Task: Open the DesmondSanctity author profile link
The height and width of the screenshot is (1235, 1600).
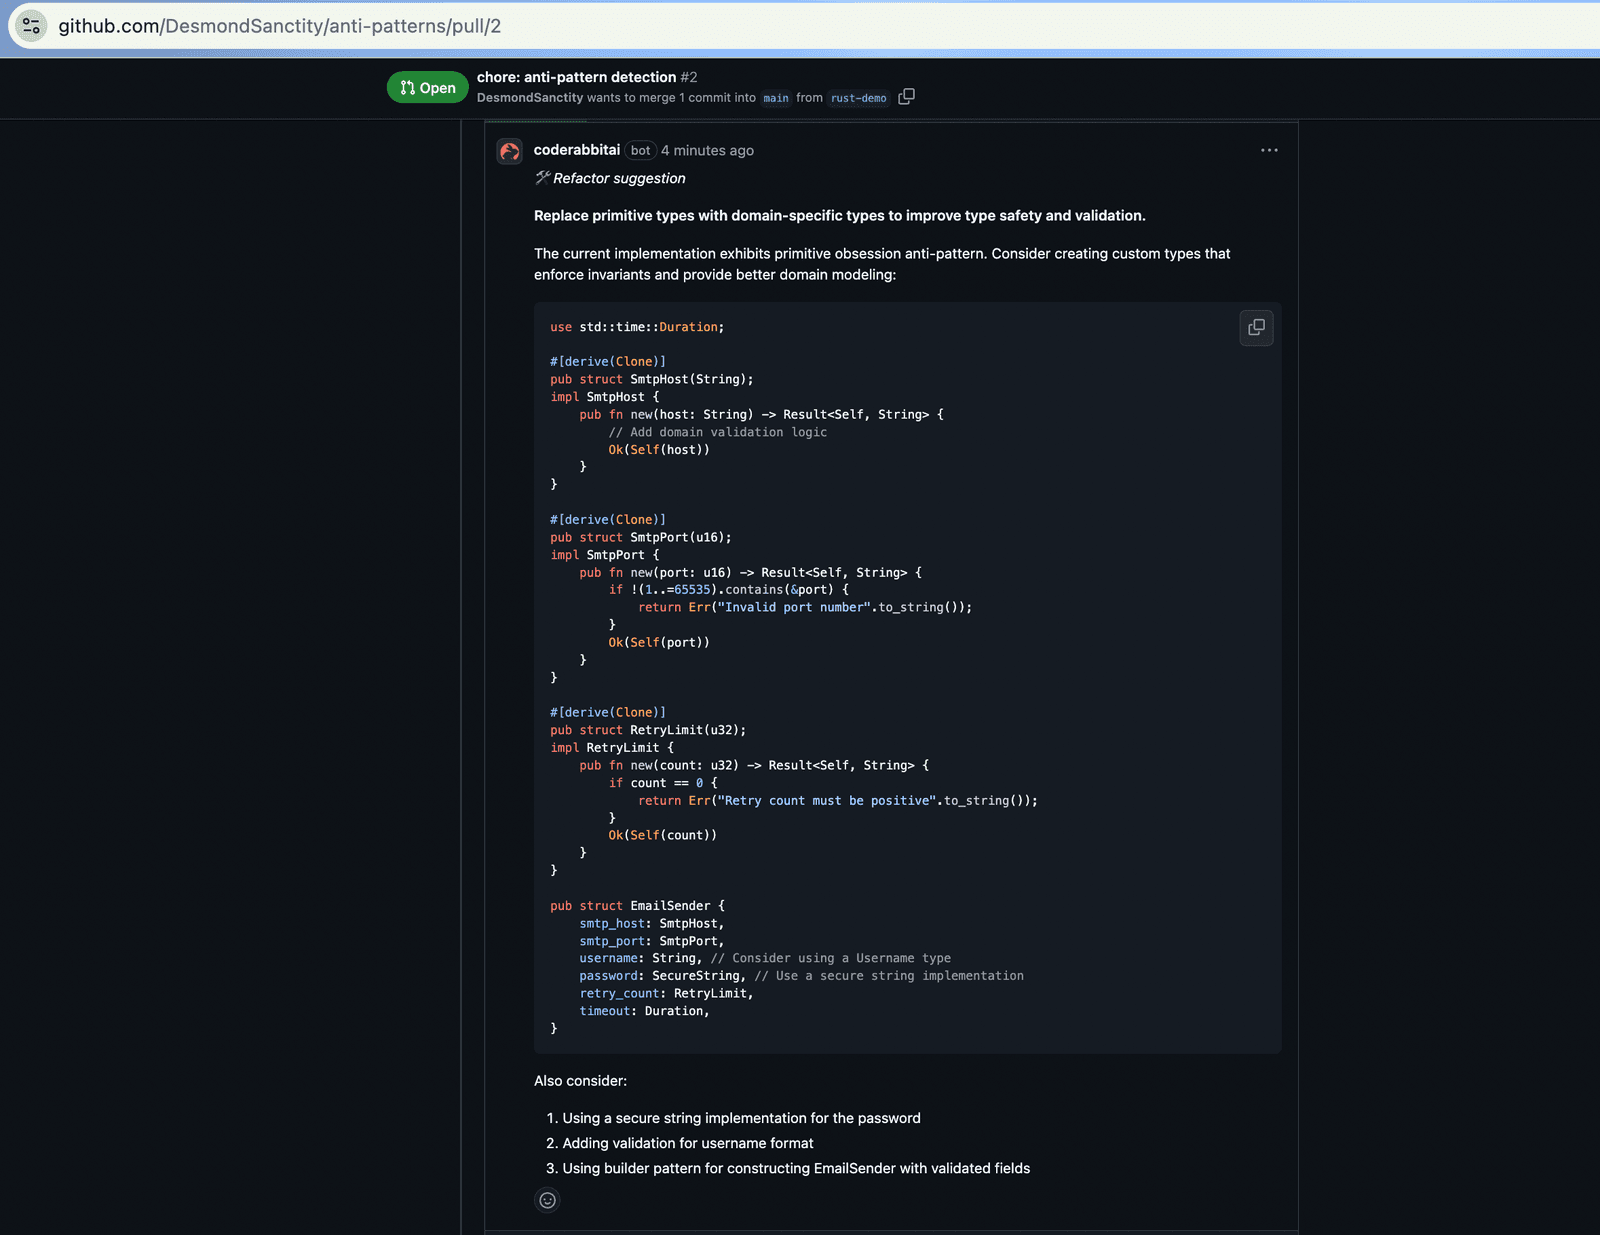Action: (x=529, y=98)
